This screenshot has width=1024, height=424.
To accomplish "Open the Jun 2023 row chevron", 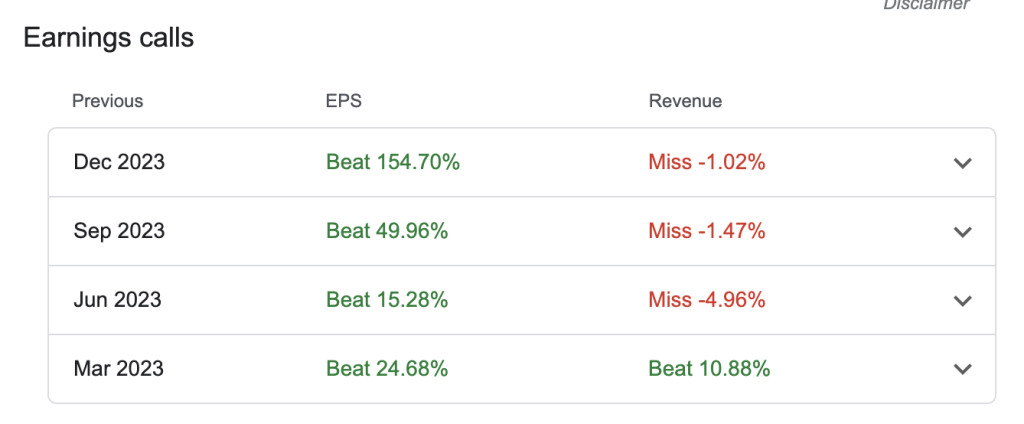I will (962, 300).
